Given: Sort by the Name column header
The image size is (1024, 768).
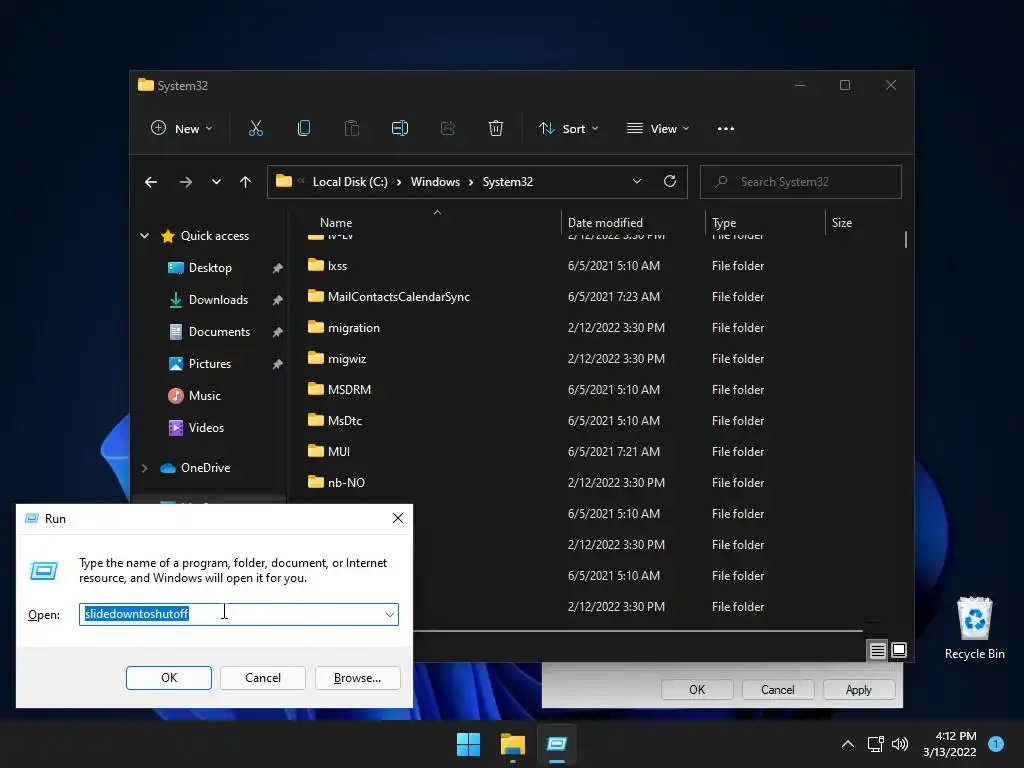Looking at the screenshot, I should 336,223.
